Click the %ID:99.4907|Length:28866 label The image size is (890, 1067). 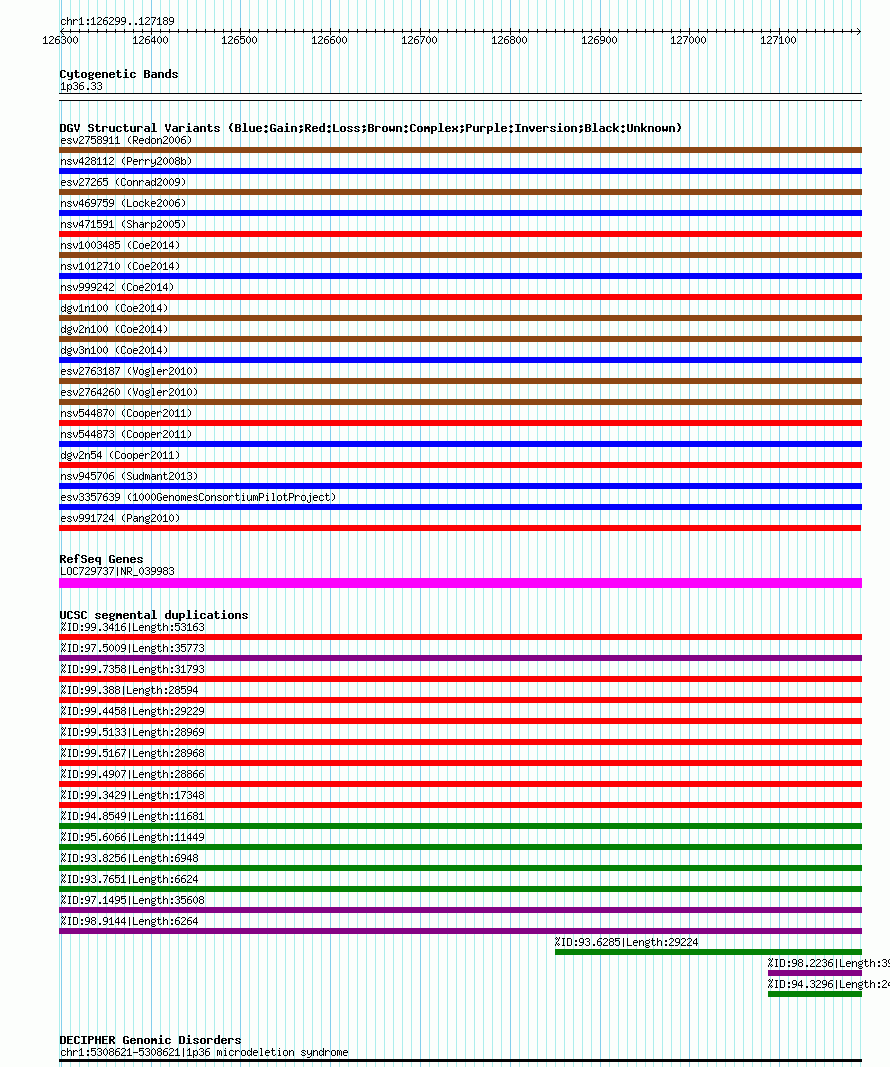coord(132,774)
